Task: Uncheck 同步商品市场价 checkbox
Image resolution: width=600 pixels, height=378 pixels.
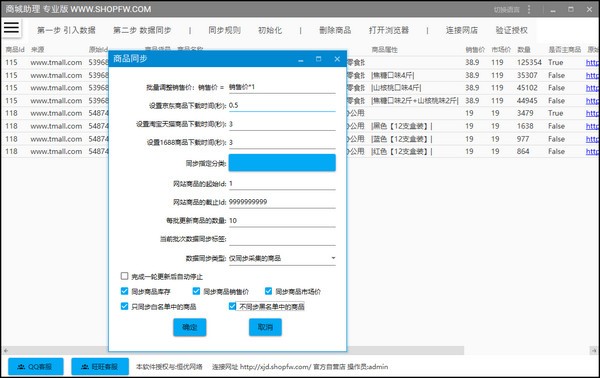Action: click(269, 291)
